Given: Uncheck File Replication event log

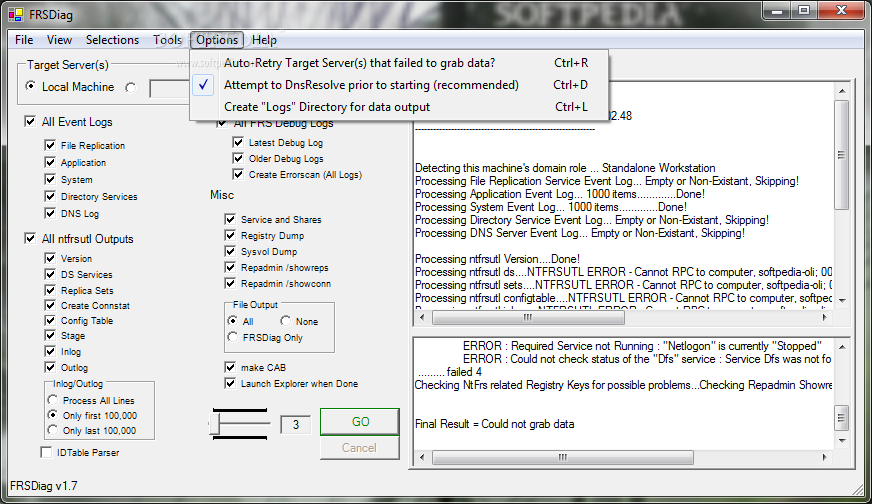Looking at the screenshot, I should (x=50, y=145).
